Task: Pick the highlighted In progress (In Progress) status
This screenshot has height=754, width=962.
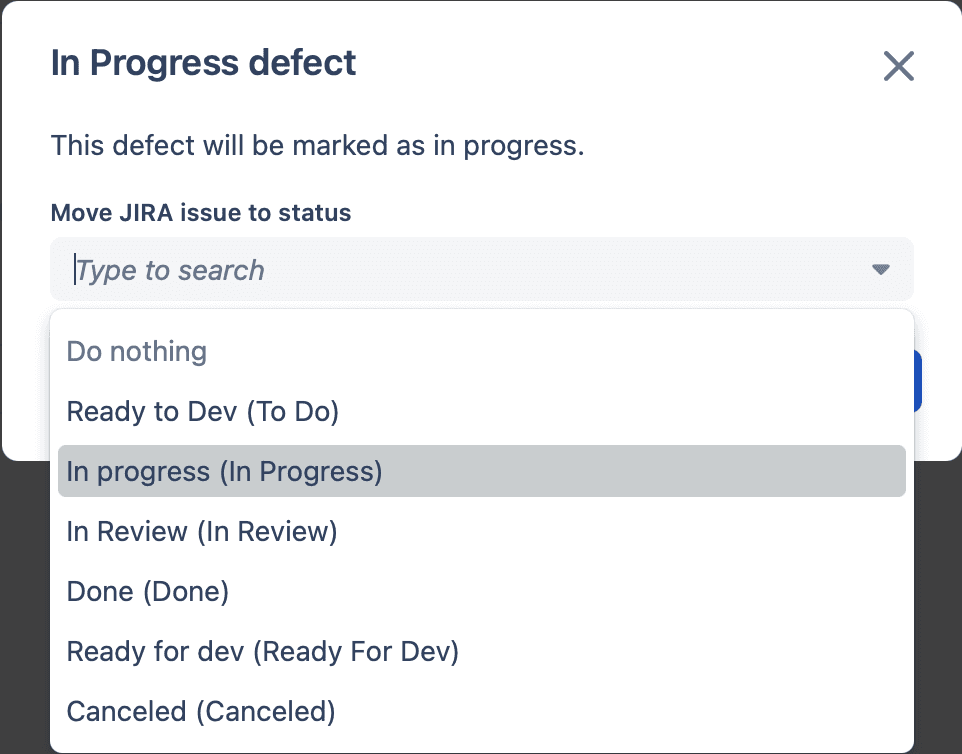Action: (x=482, y=471)
